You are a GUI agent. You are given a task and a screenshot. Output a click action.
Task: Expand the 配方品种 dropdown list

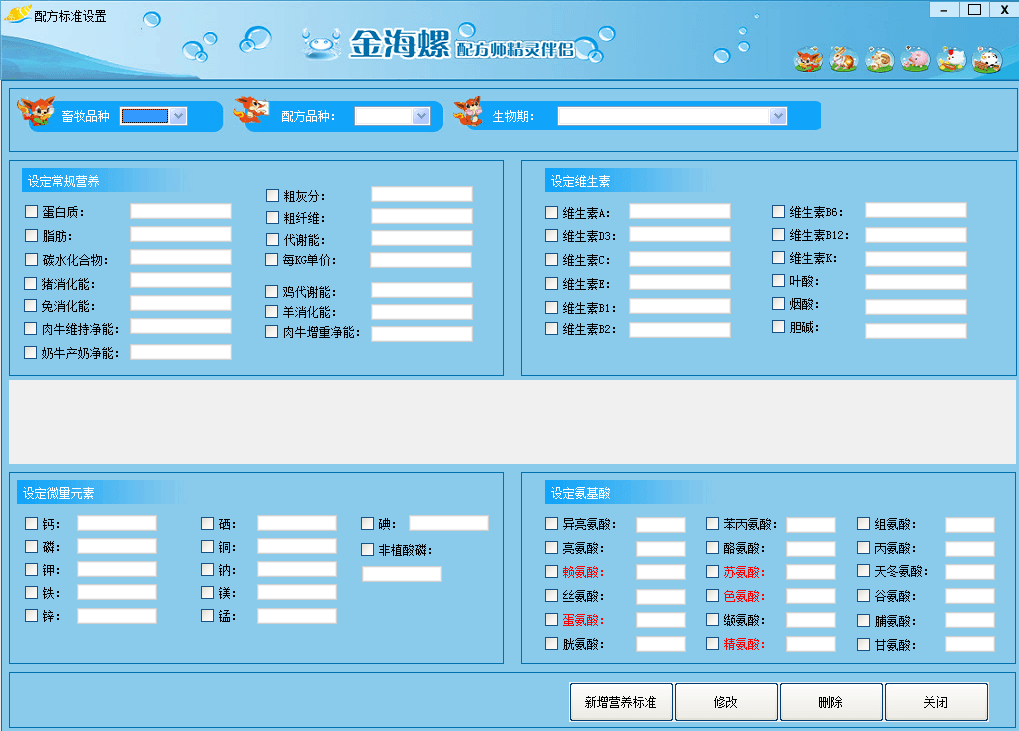tap(420, 116)
